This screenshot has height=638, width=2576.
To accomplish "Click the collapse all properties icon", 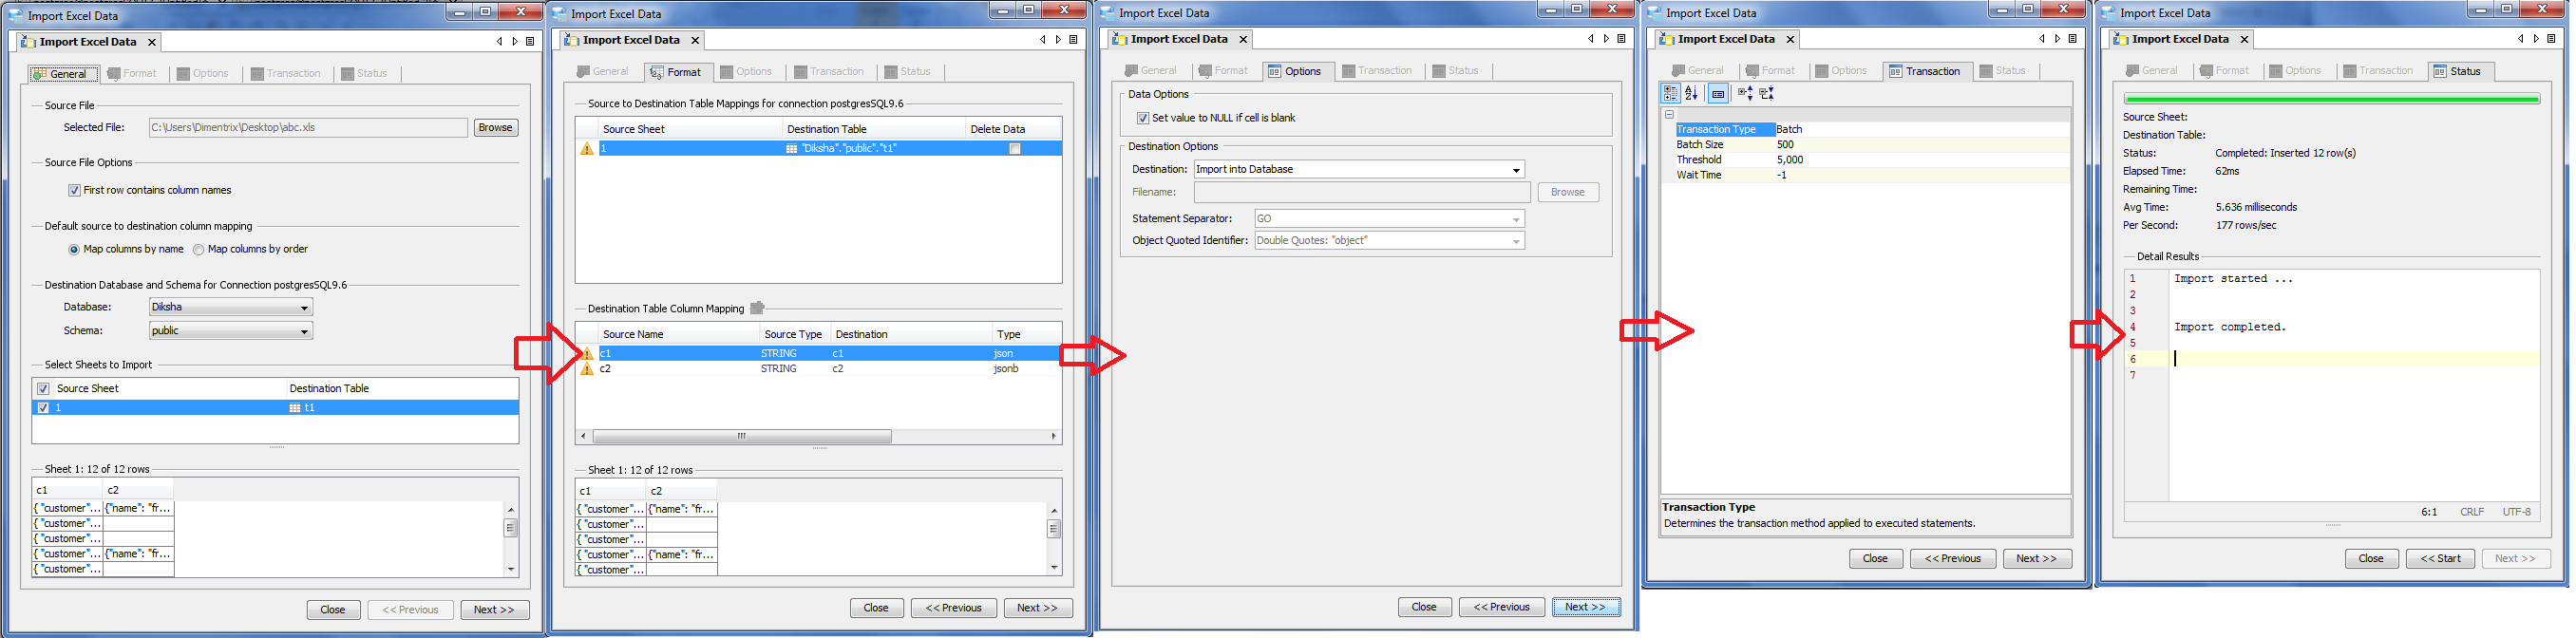I will (1767, 93).
